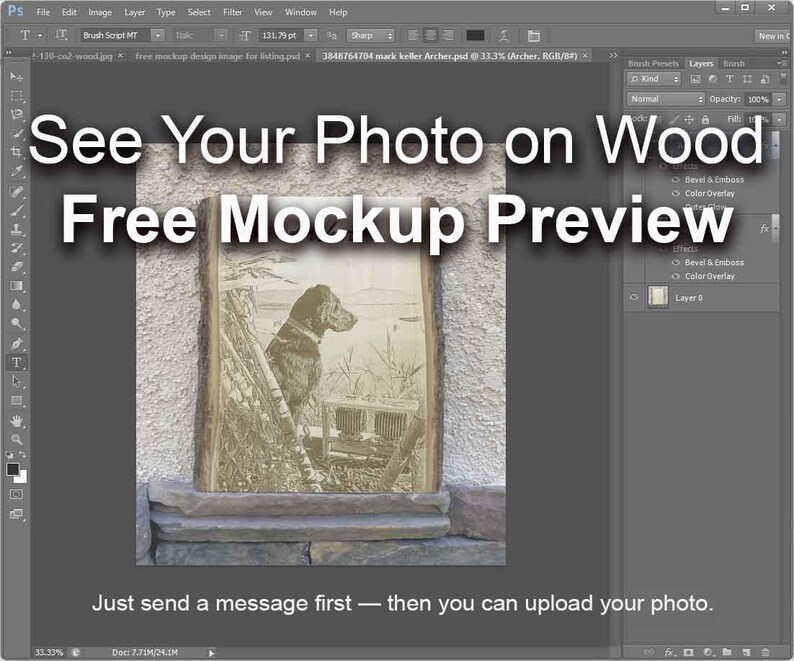Delete layer with trash icon
This screenshot has width=794, height=661.
pyautogui.click(x=765, y=652)
